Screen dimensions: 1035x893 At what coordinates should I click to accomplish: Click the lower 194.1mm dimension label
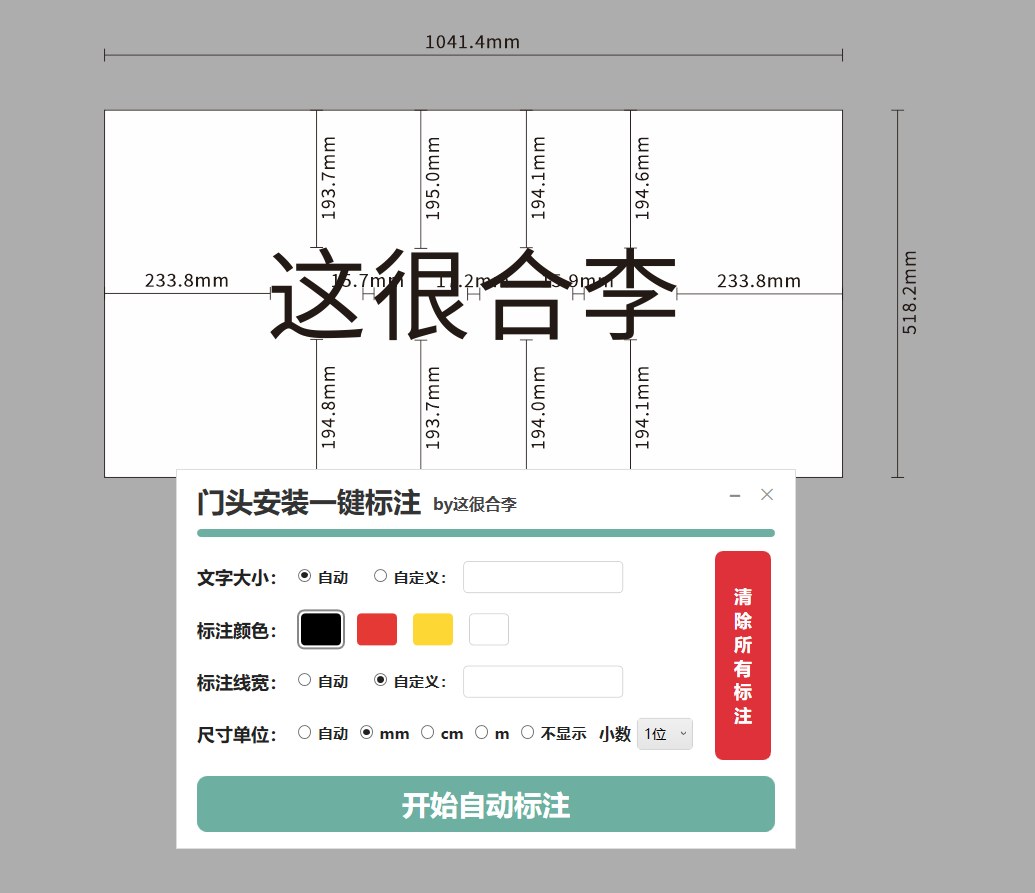click(642, 407)
